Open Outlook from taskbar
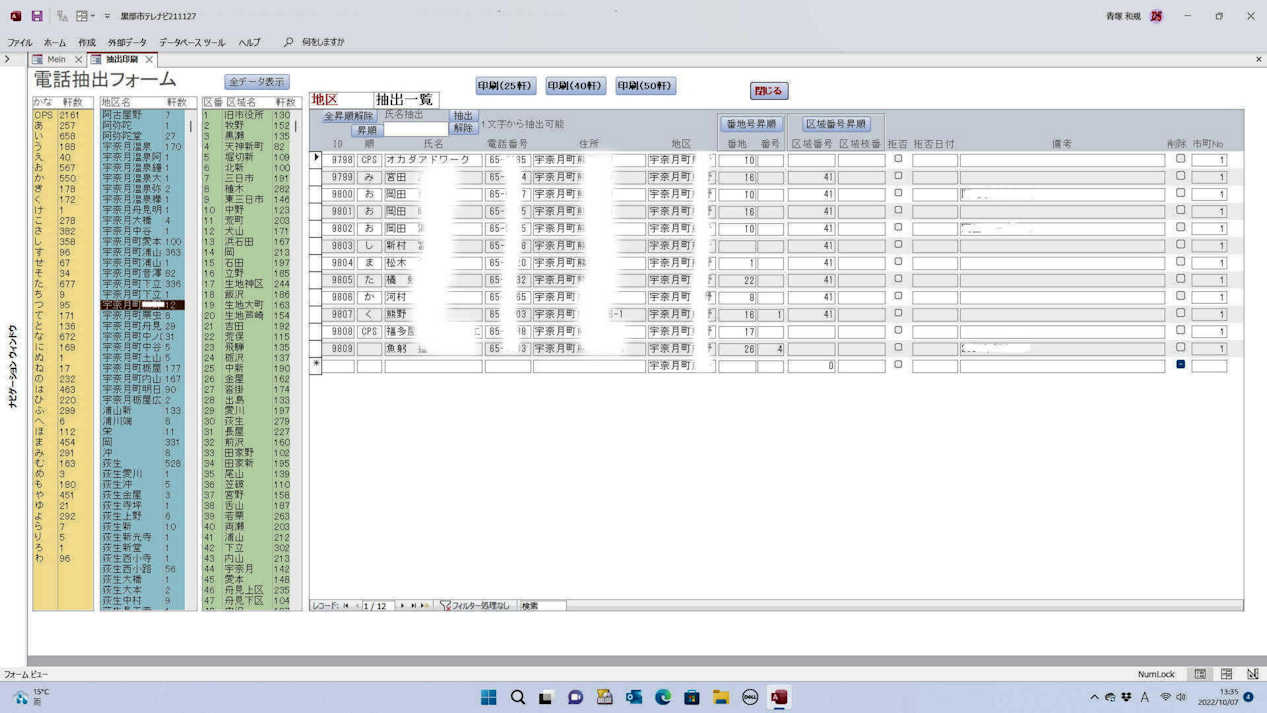Screen dimensions: 1267x713 633,698
